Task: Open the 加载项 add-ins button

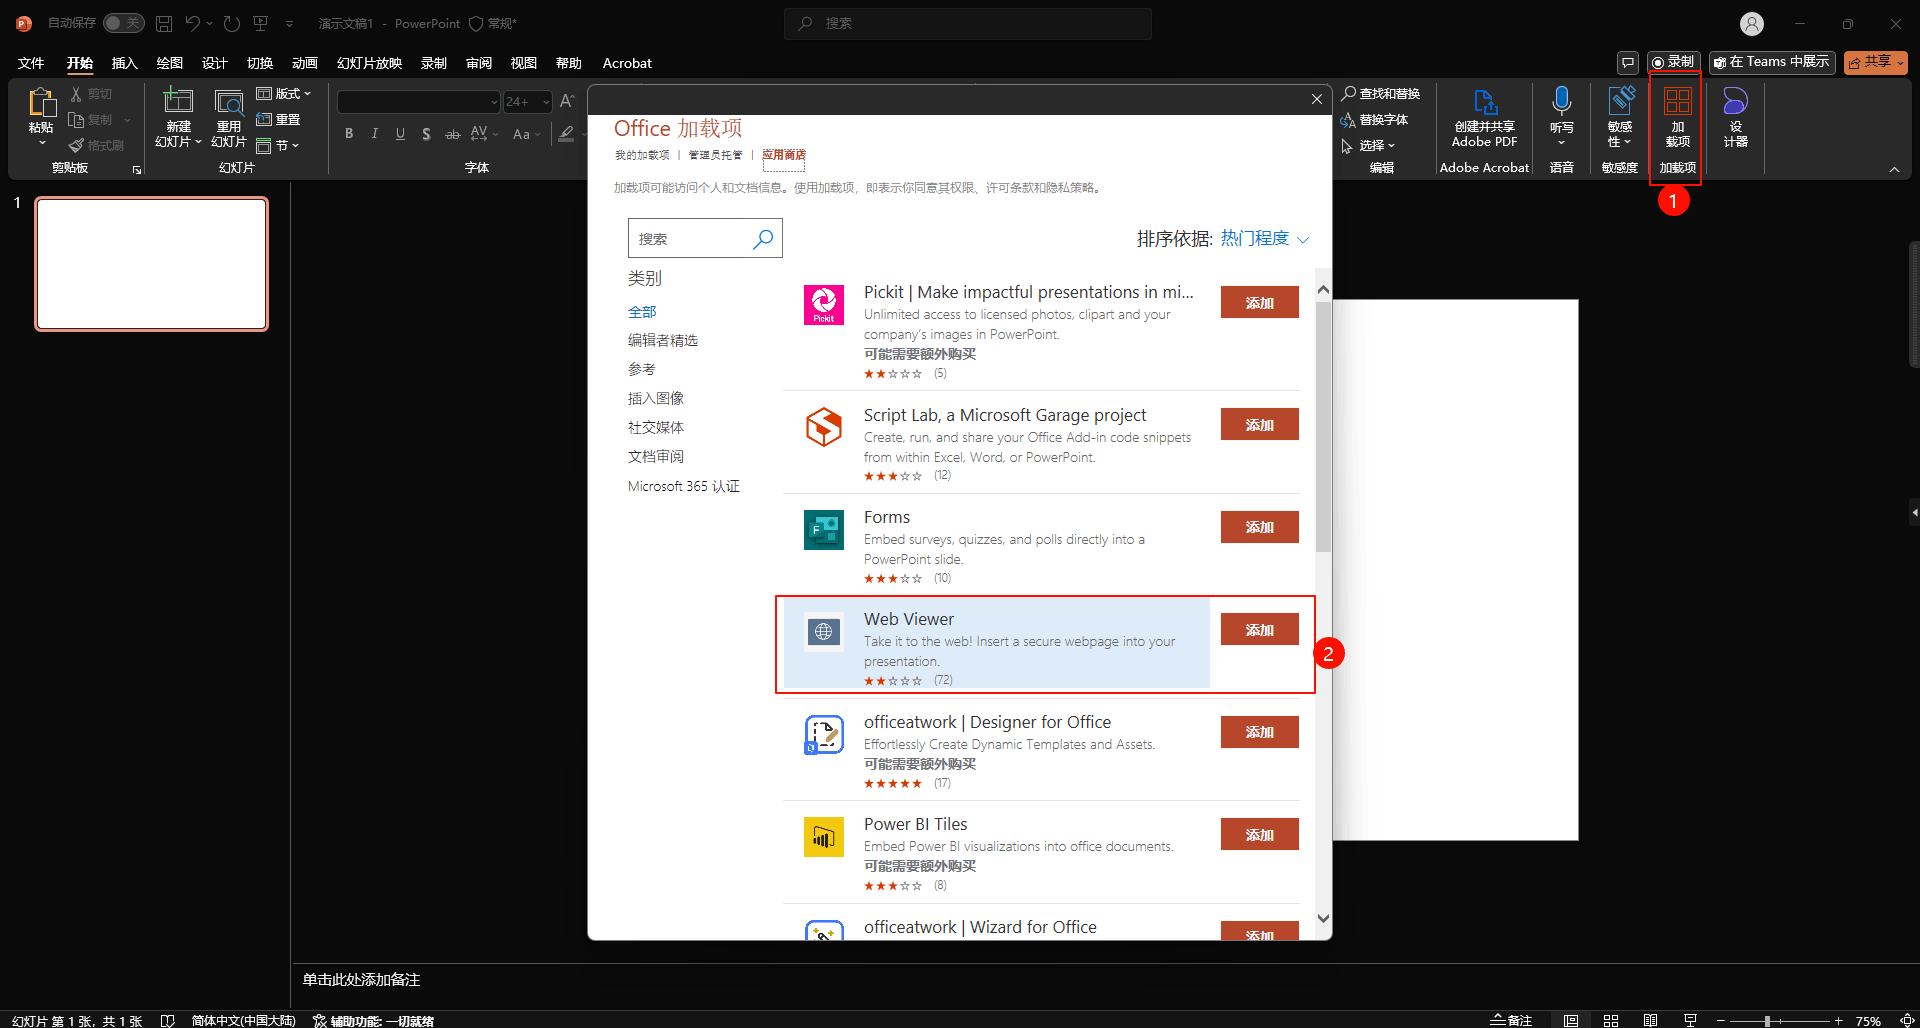Action: point(1677,118)
